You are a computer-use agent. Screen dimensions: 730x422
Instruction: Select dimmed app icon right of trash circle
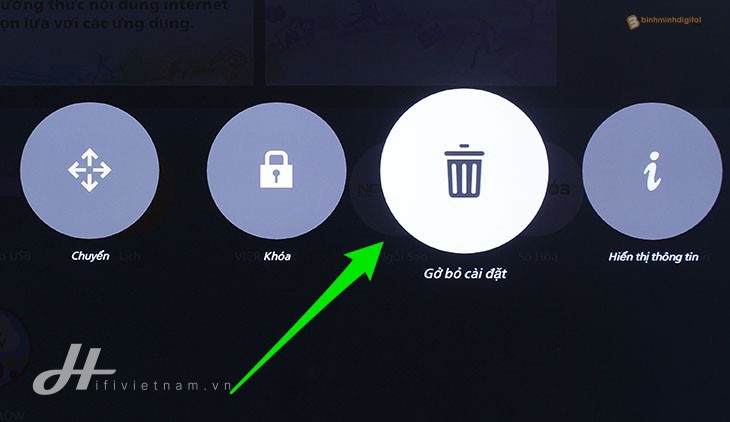tap(565, 189)
